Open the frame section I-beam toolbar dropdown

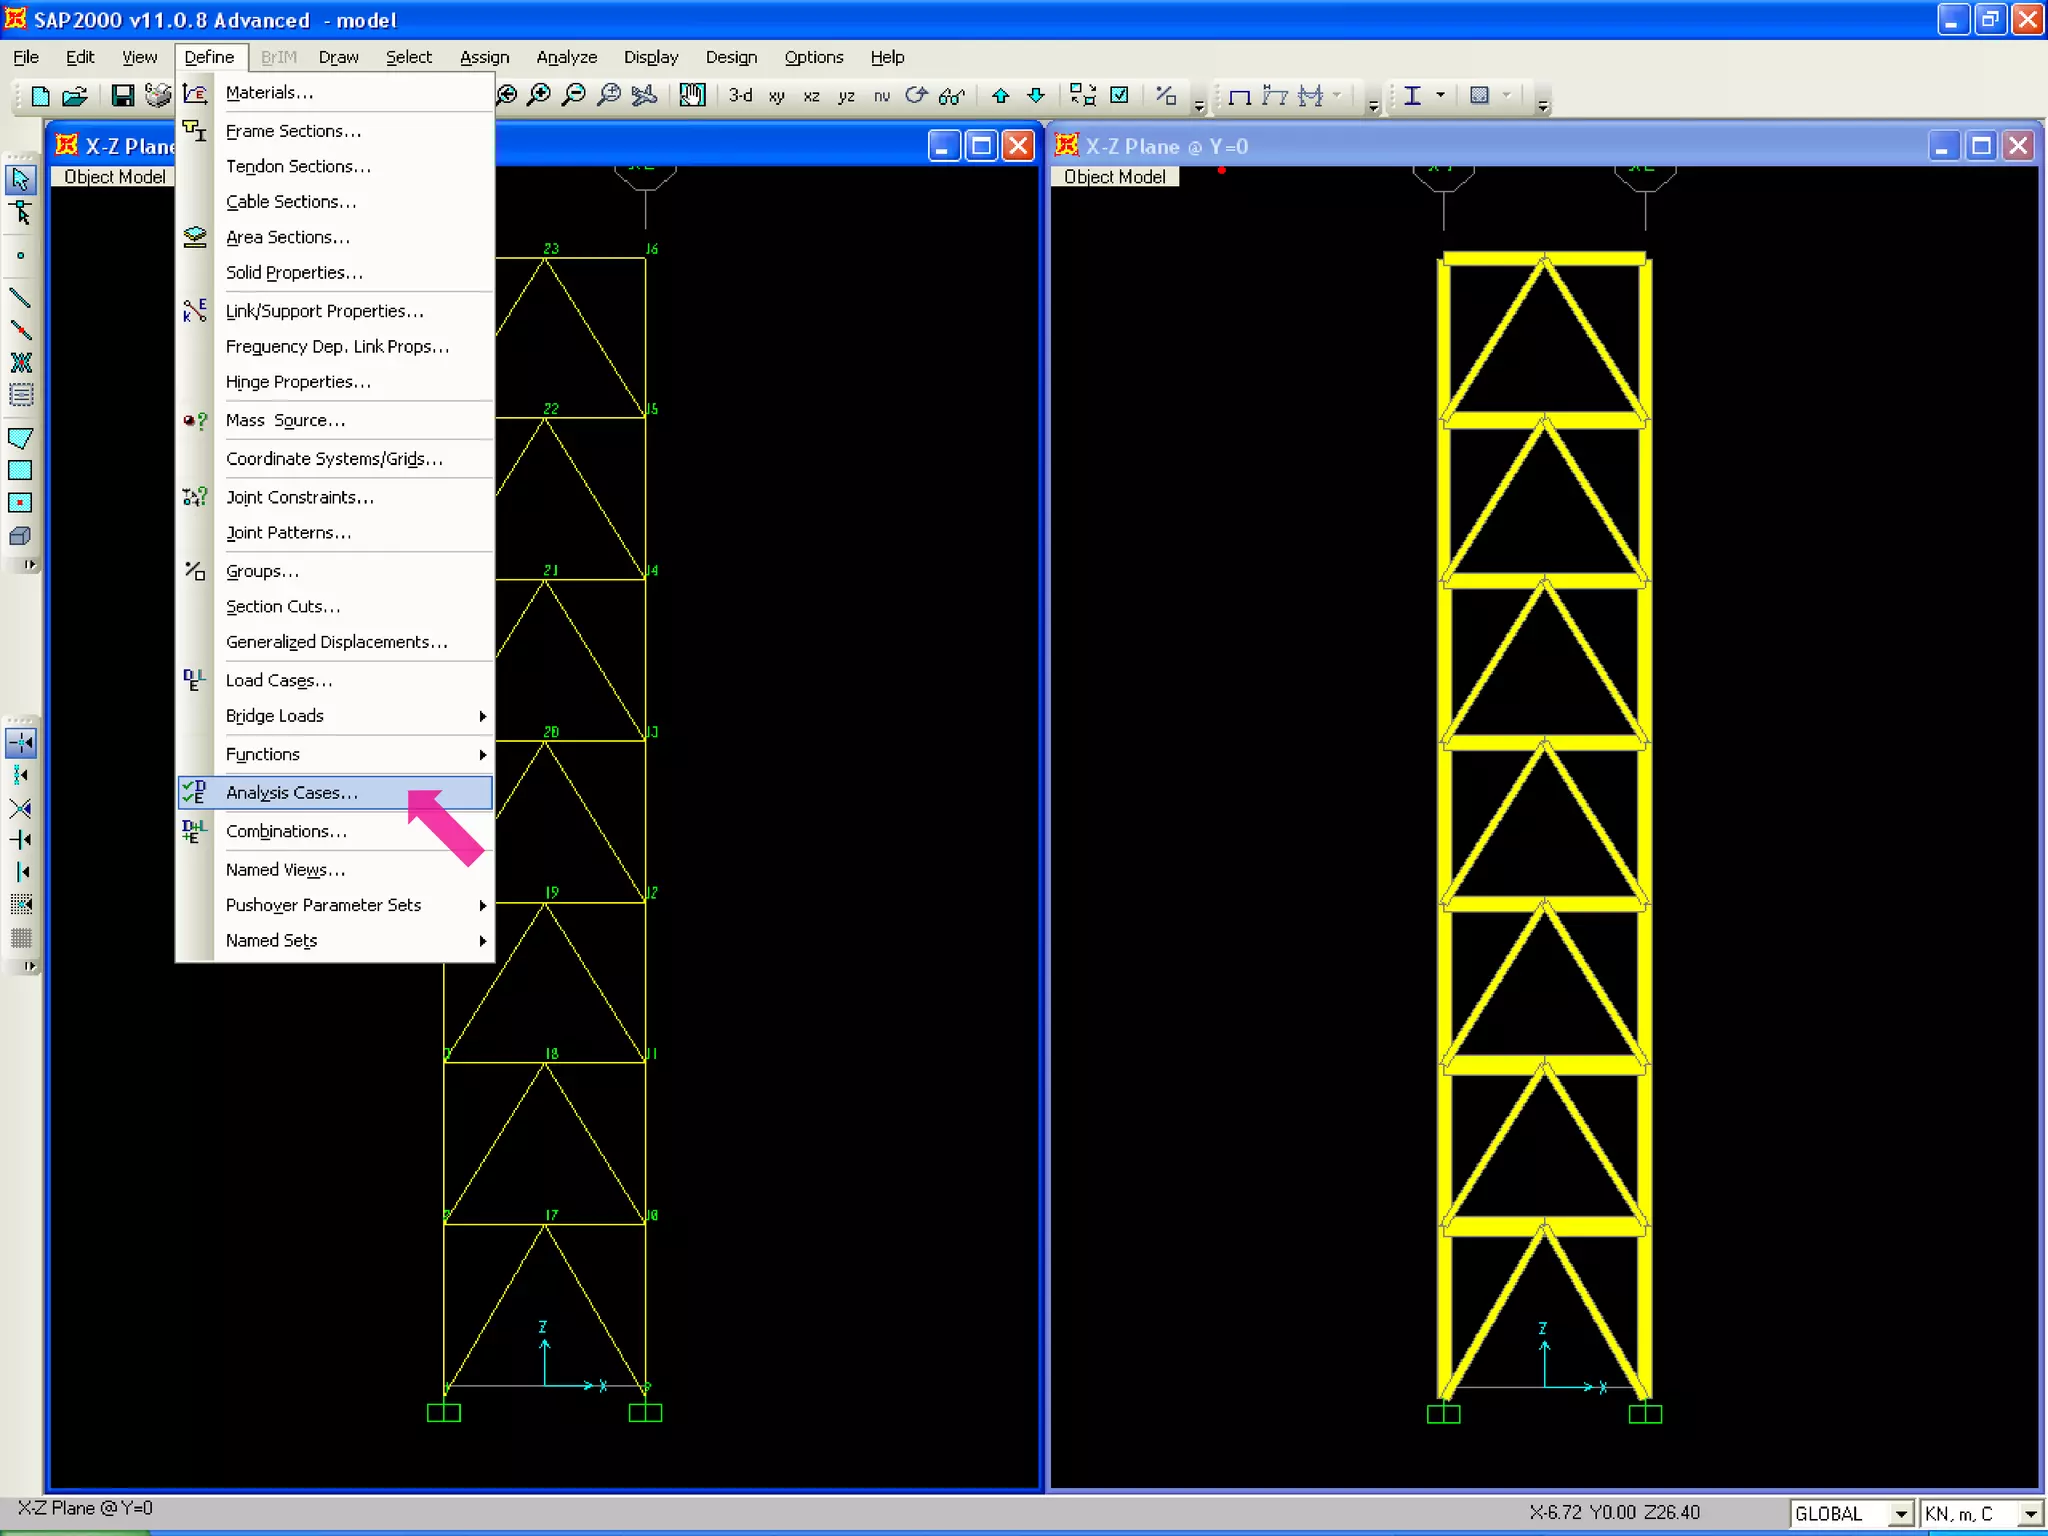click(1440, 96)
